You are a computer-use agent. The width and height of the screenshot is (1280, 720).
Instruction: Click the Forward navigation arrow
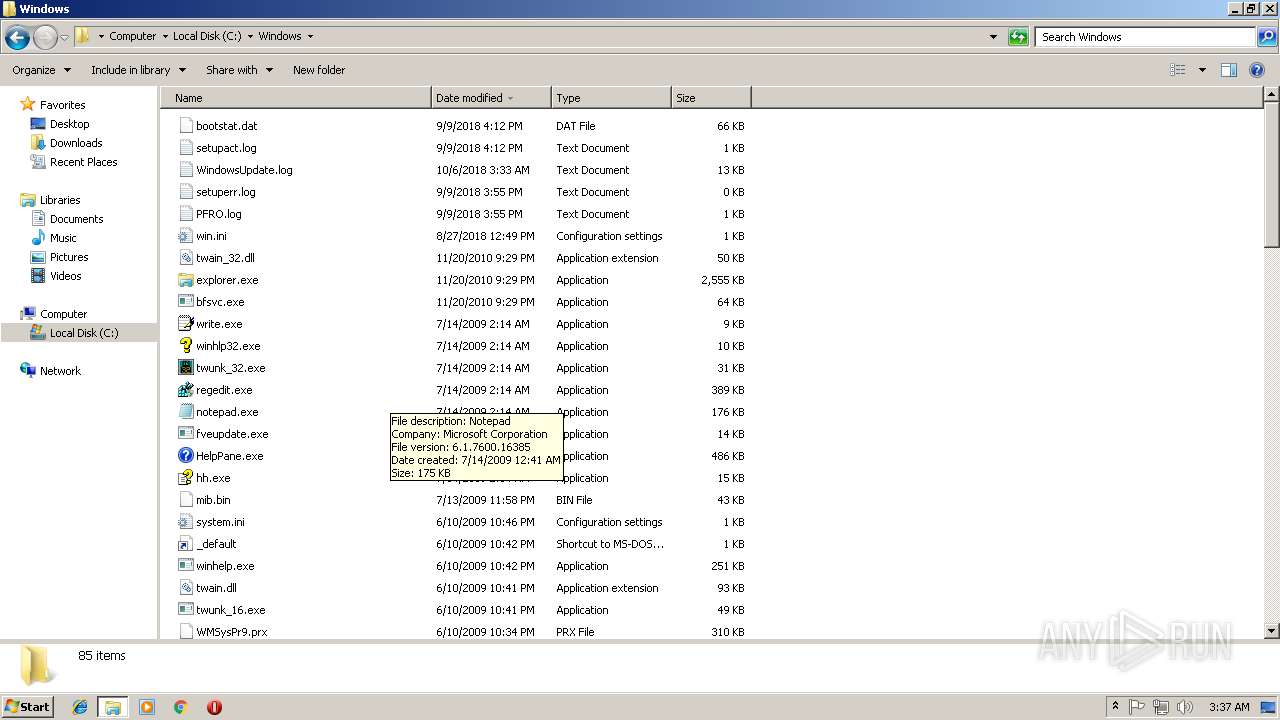[x=45, y=37]
